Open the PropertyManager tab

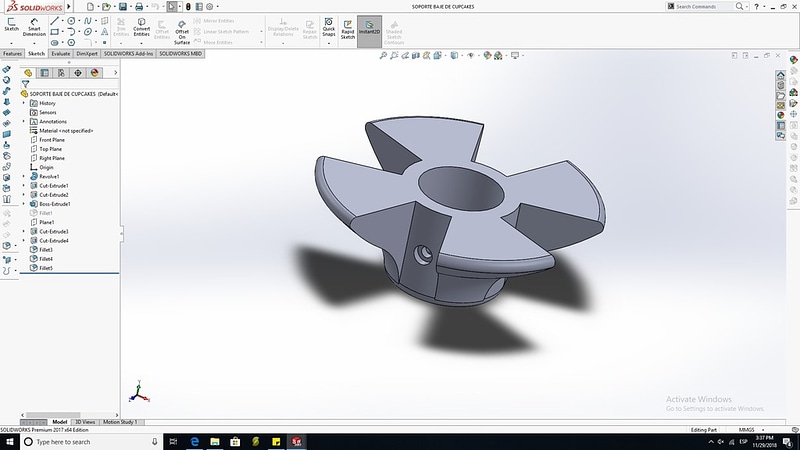pos(45,73)
